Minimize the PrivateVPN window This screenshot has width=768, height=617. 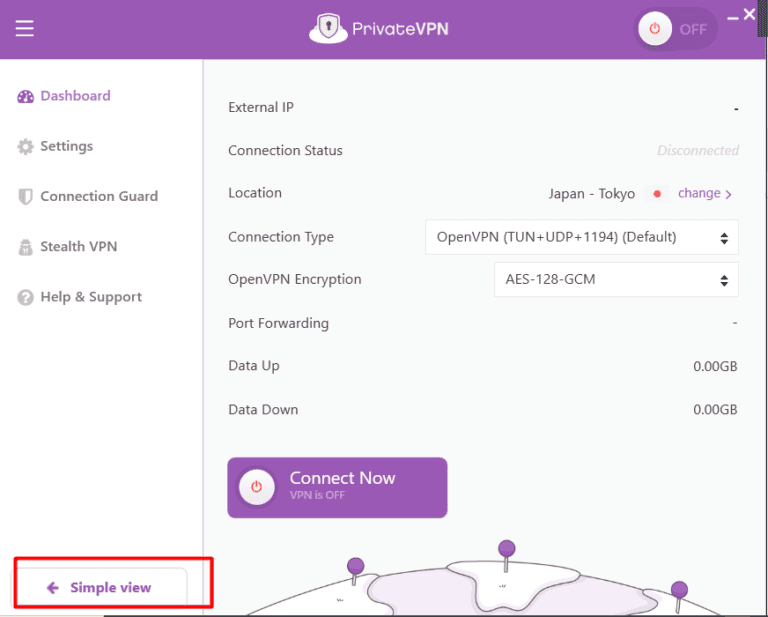click(x=733, y=18)
